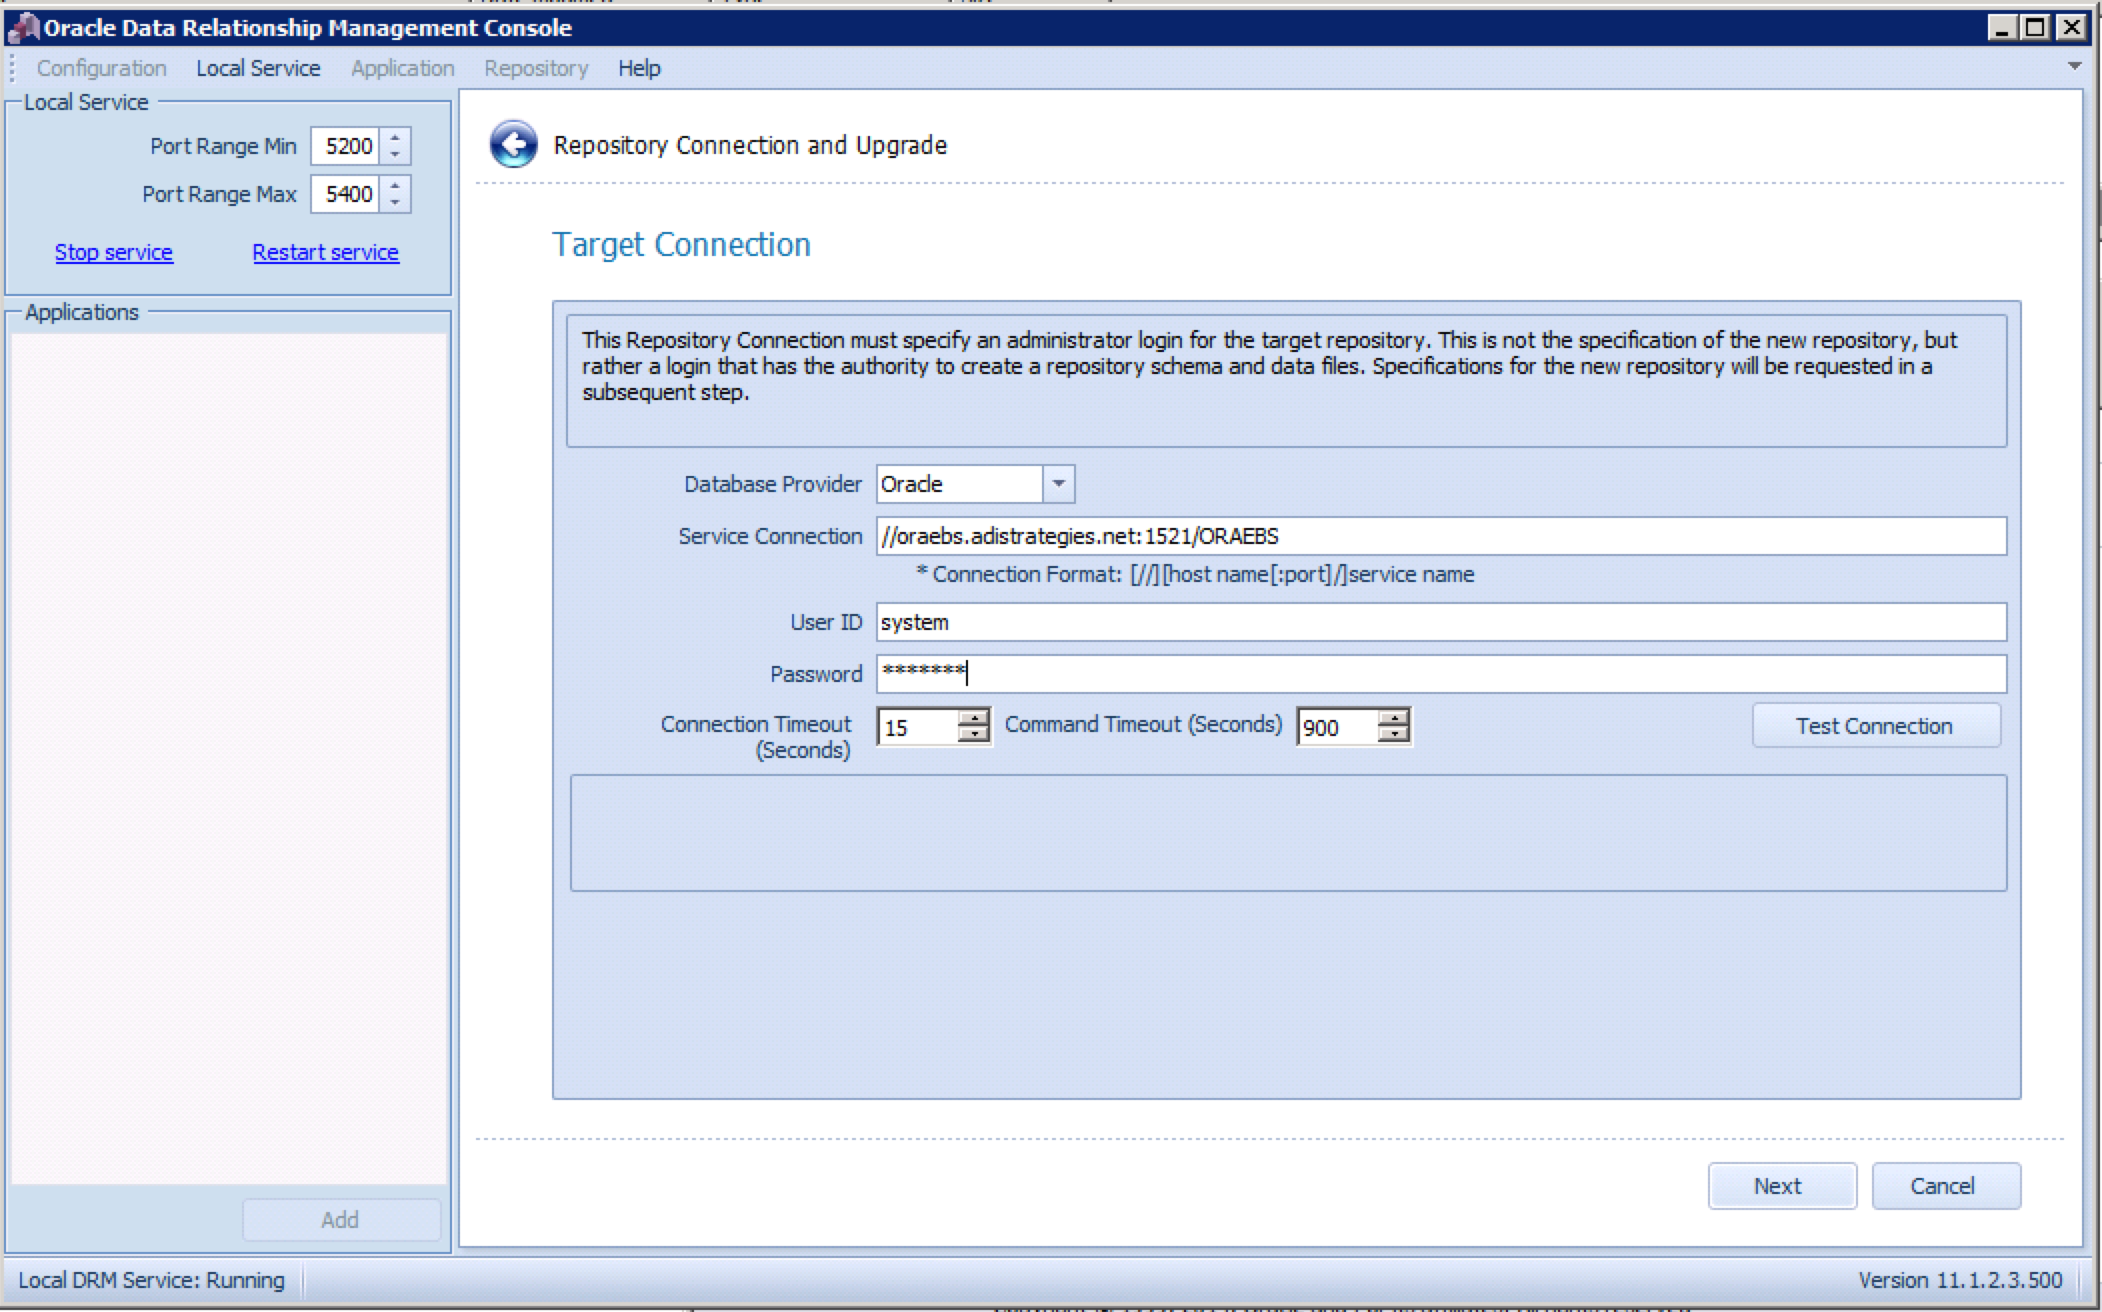This screenshot has width=2102, height=1312.
Task: Increase Port Range Min with up arrow
Action: (x=396, y=138)
